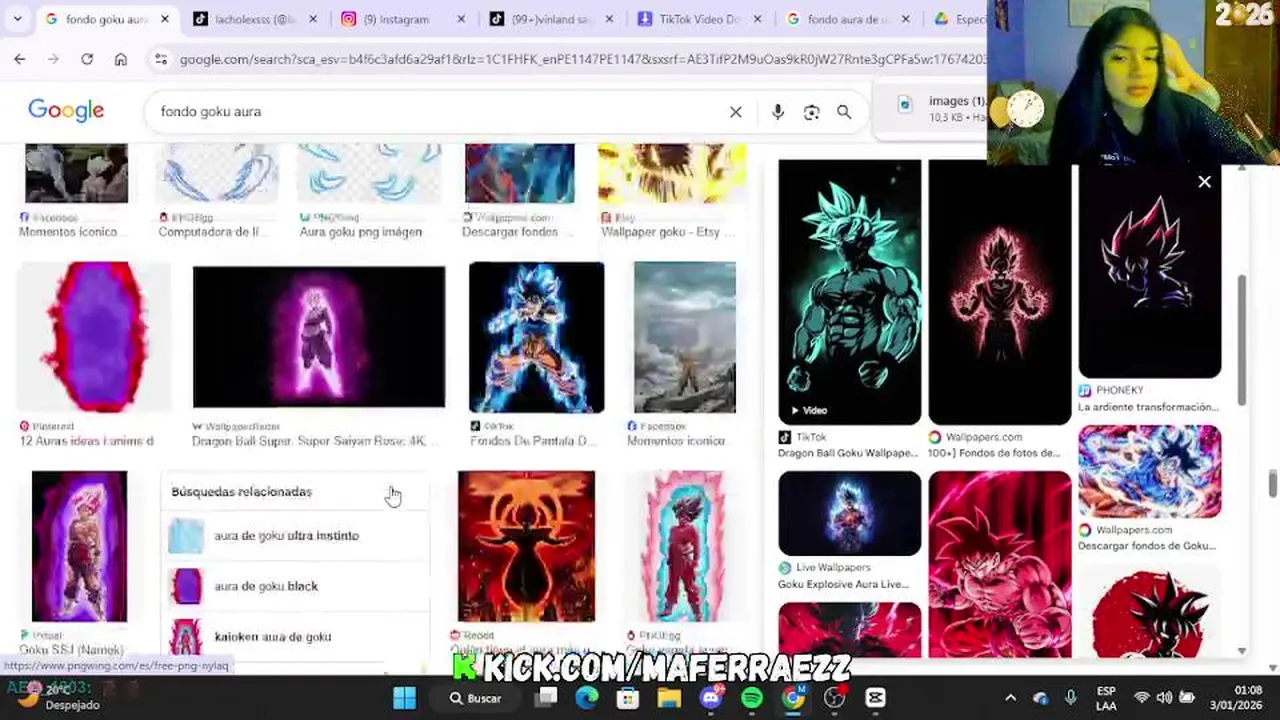Open the blue ultra instinct Goku TikTok thumbnail

pyautogui.click(x=536, y=337)
